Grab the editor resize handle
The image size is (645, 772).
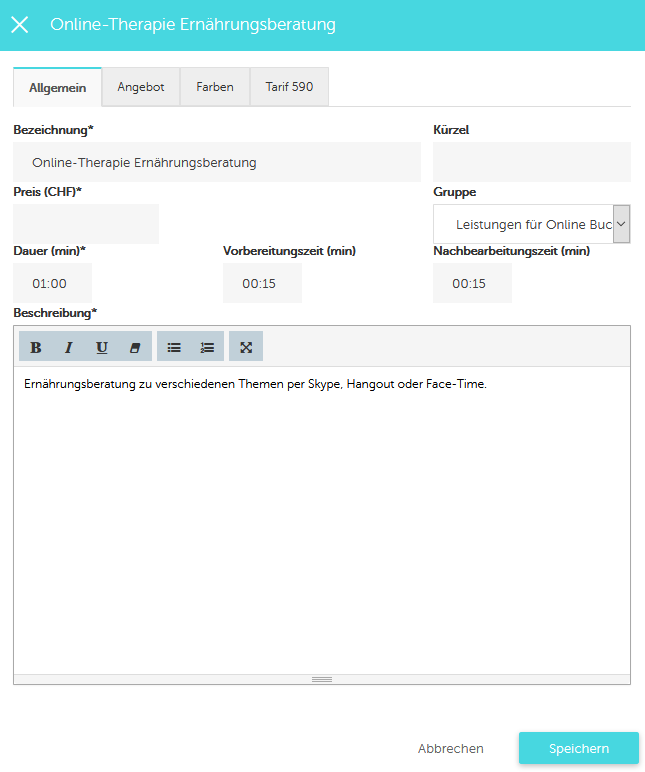tap(322, 679)
